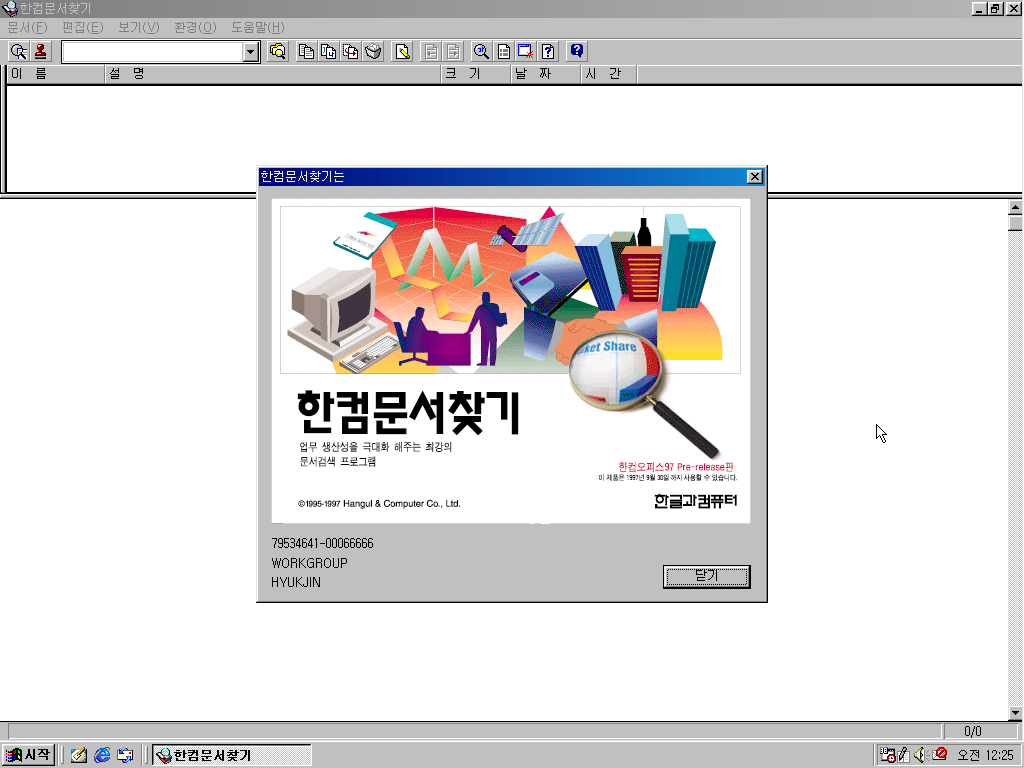Click the WORKGROUP text in dialog
The height and width of the screenshot is (768, 1024).
310,563
